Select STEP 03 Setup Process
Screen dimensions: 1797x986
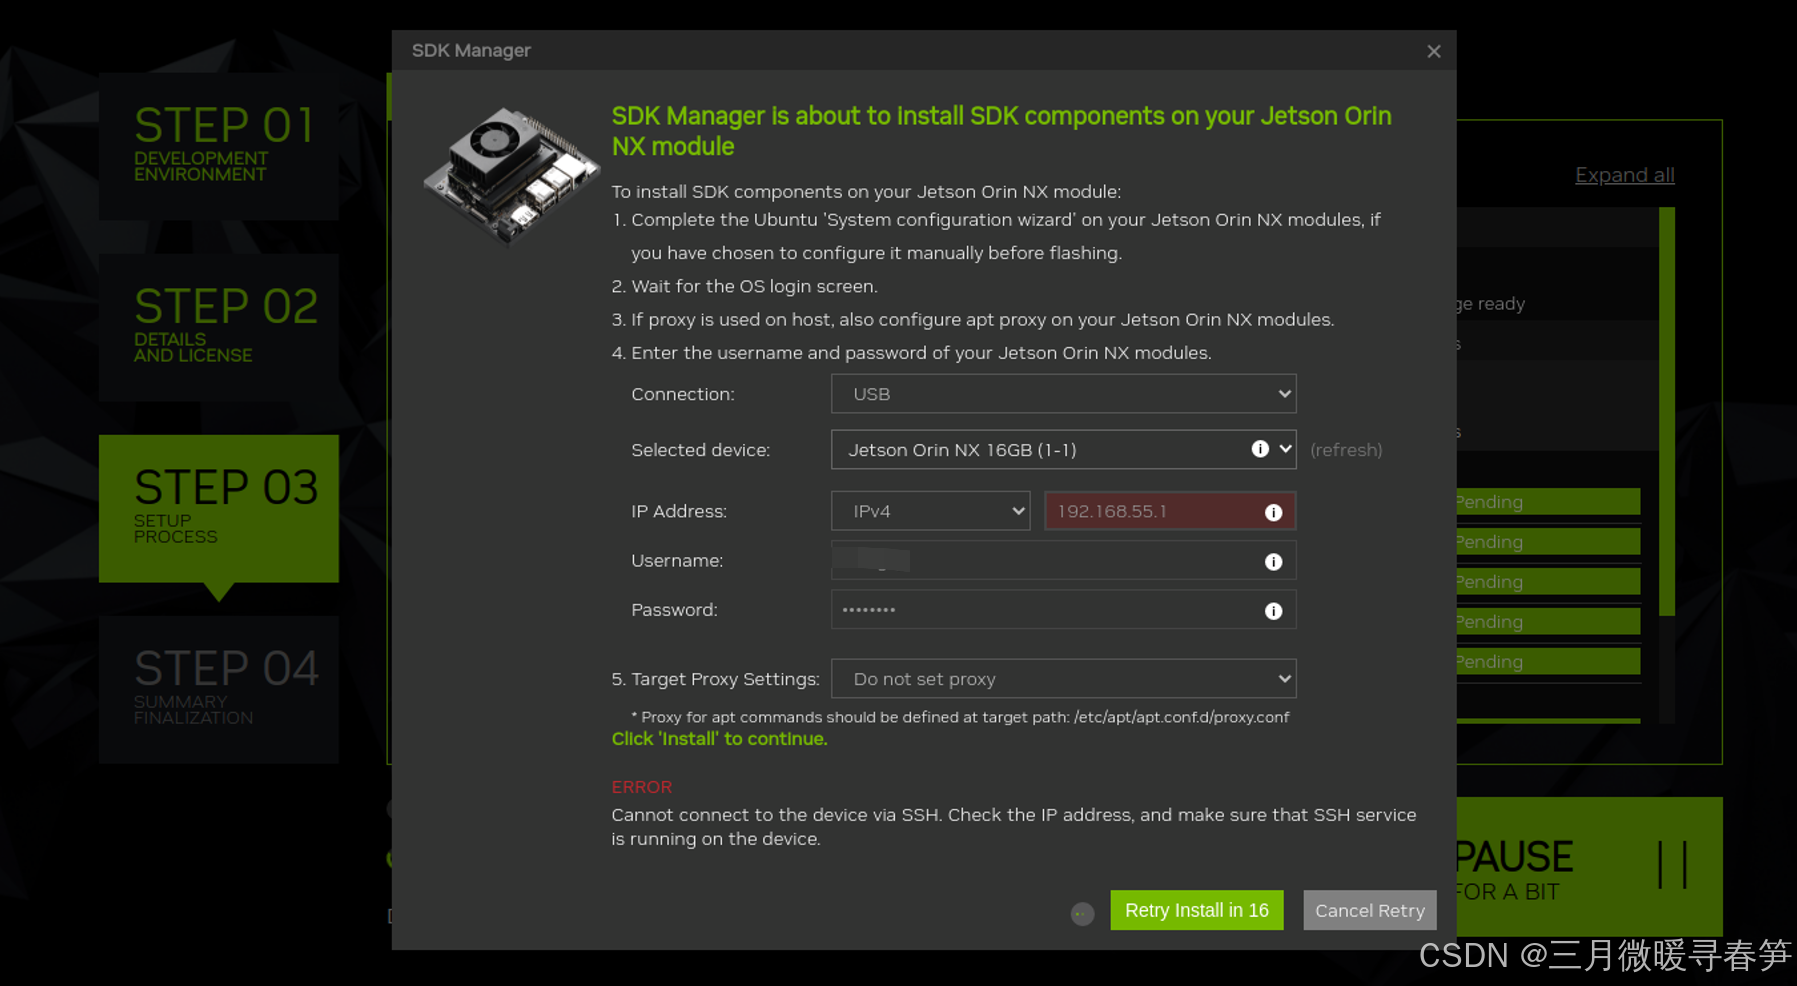point(218,508)
